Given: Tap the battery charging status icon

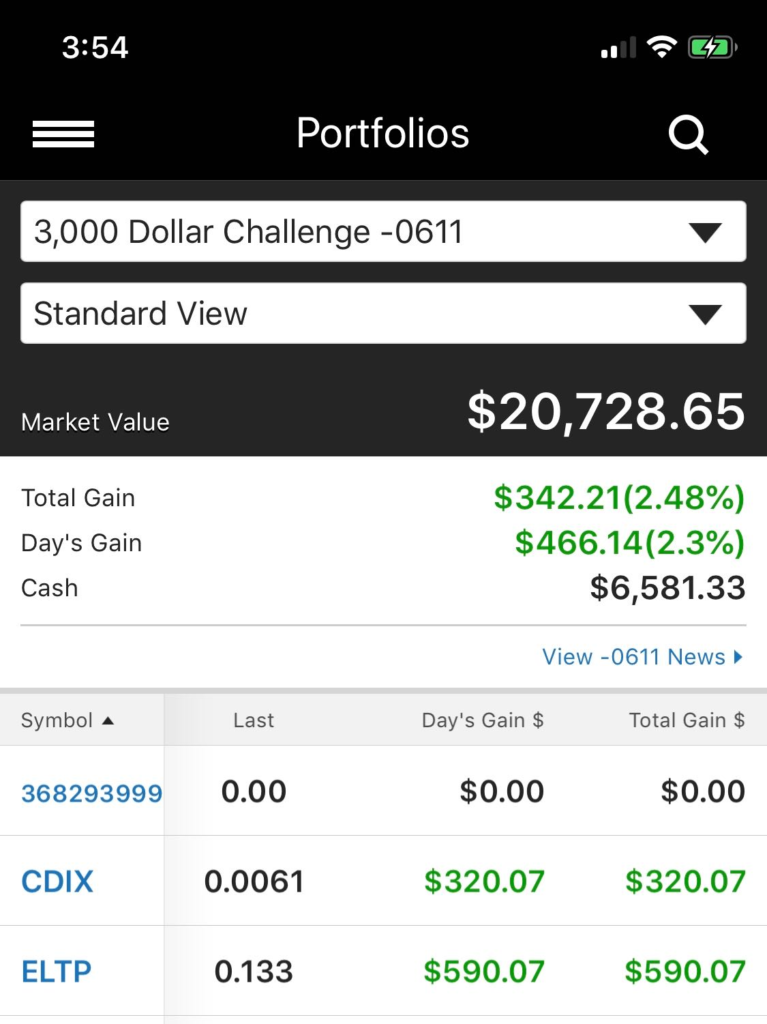Looking at the screenshot, I should pyautogui.click(x=712, y=48).
